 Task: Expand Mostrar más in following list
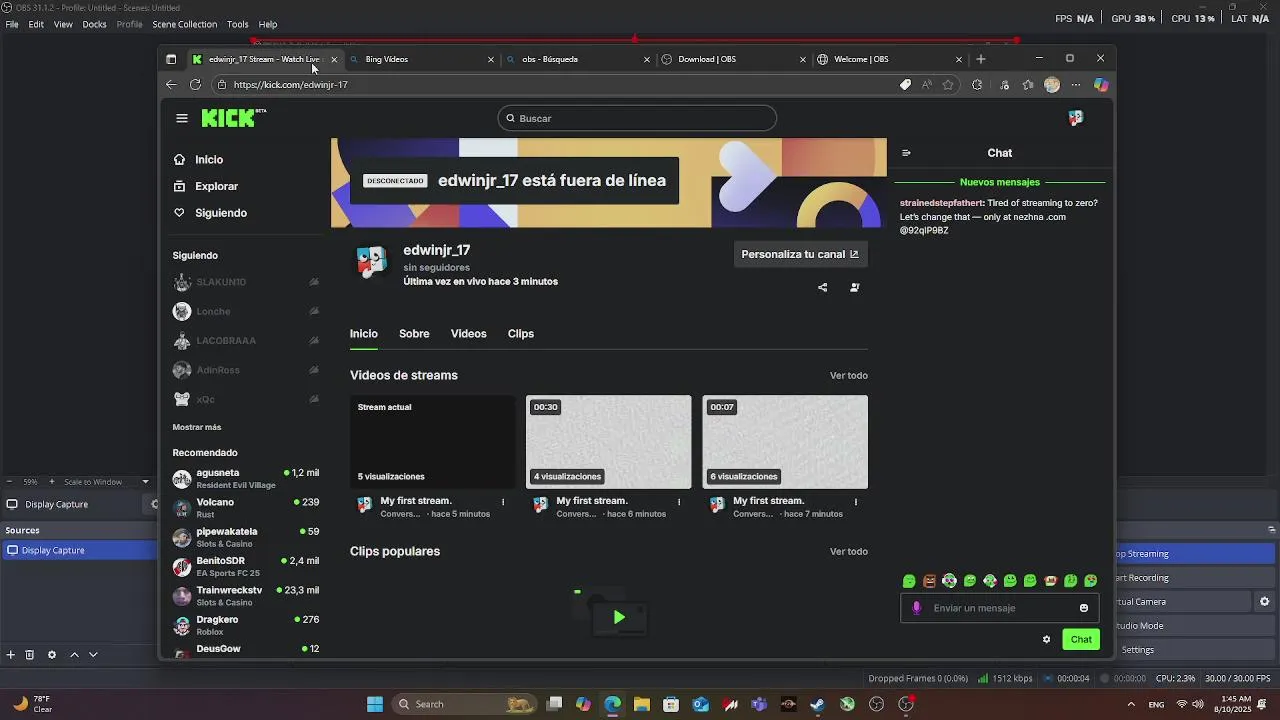pos(197,427)
